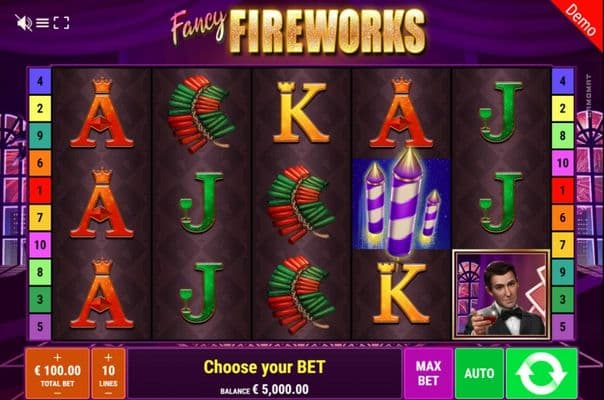Increase total bet with plus sign
Viewport: 604px width, 400px height.
coord(57,357)
